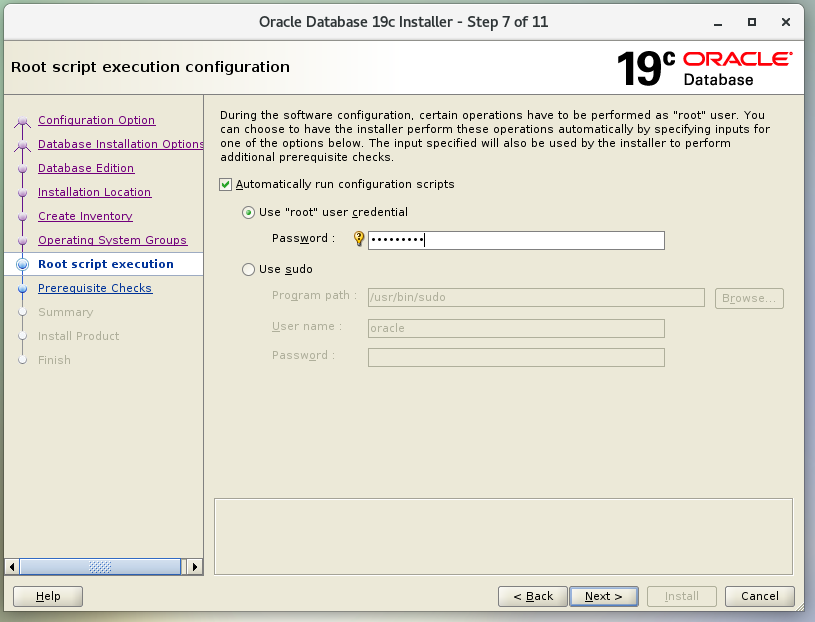Screen dimensions: 815x622
Task: Open the Operating System Groups step
Action: click(x=112, y=241)
